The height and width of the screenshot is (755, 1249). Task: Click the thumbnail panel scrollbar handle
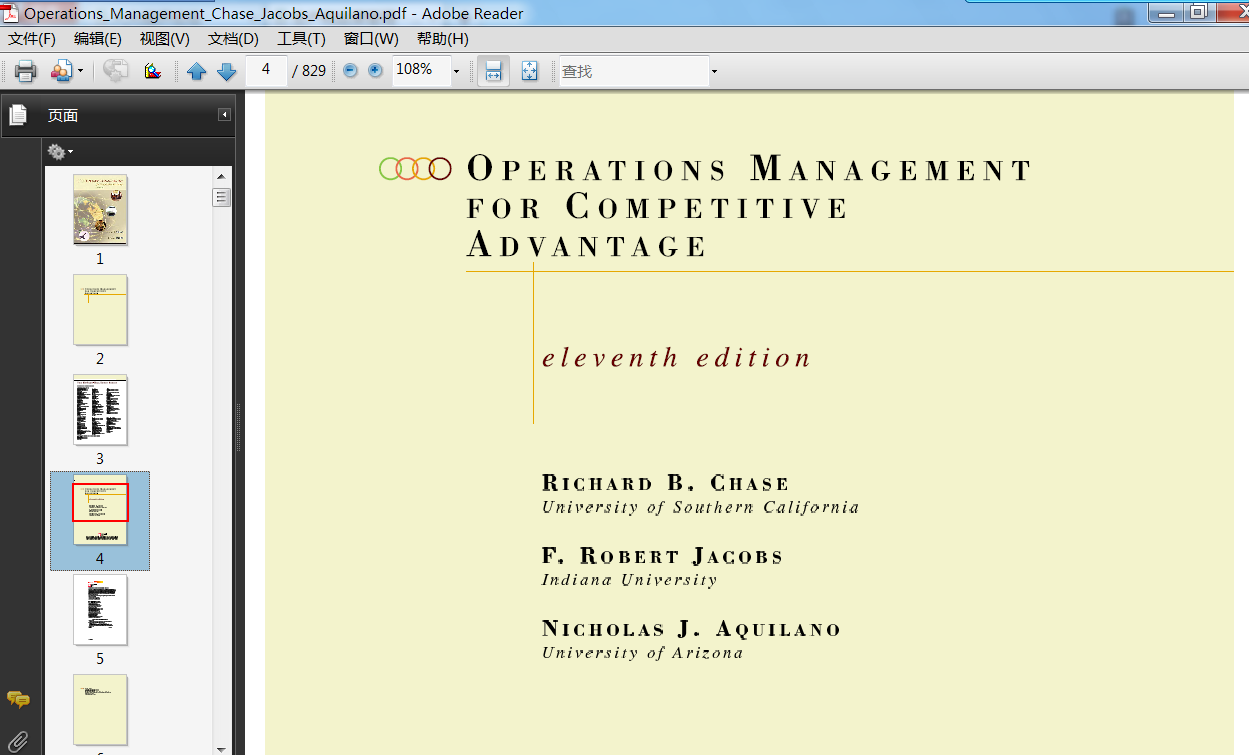coord(221,197)
